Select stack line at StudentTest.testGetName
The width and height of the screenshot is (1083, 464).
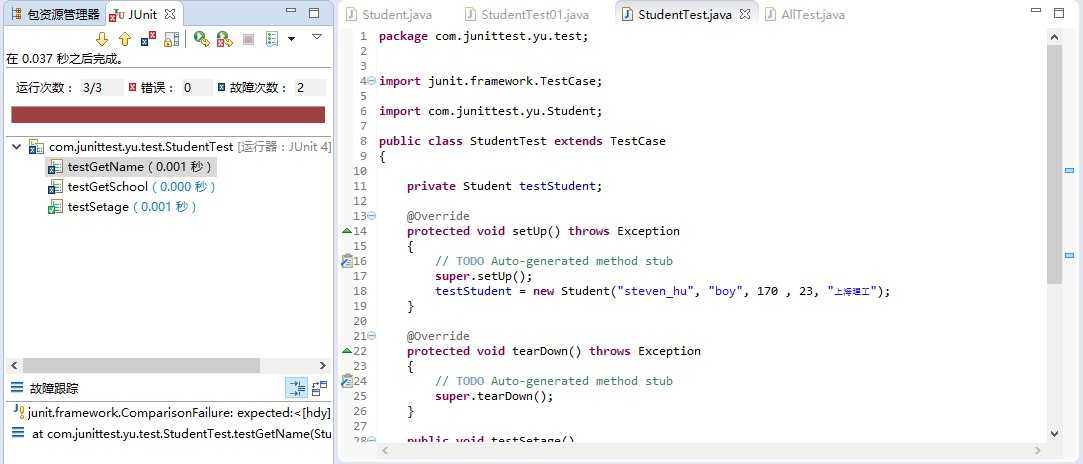(x=173, y=434)
